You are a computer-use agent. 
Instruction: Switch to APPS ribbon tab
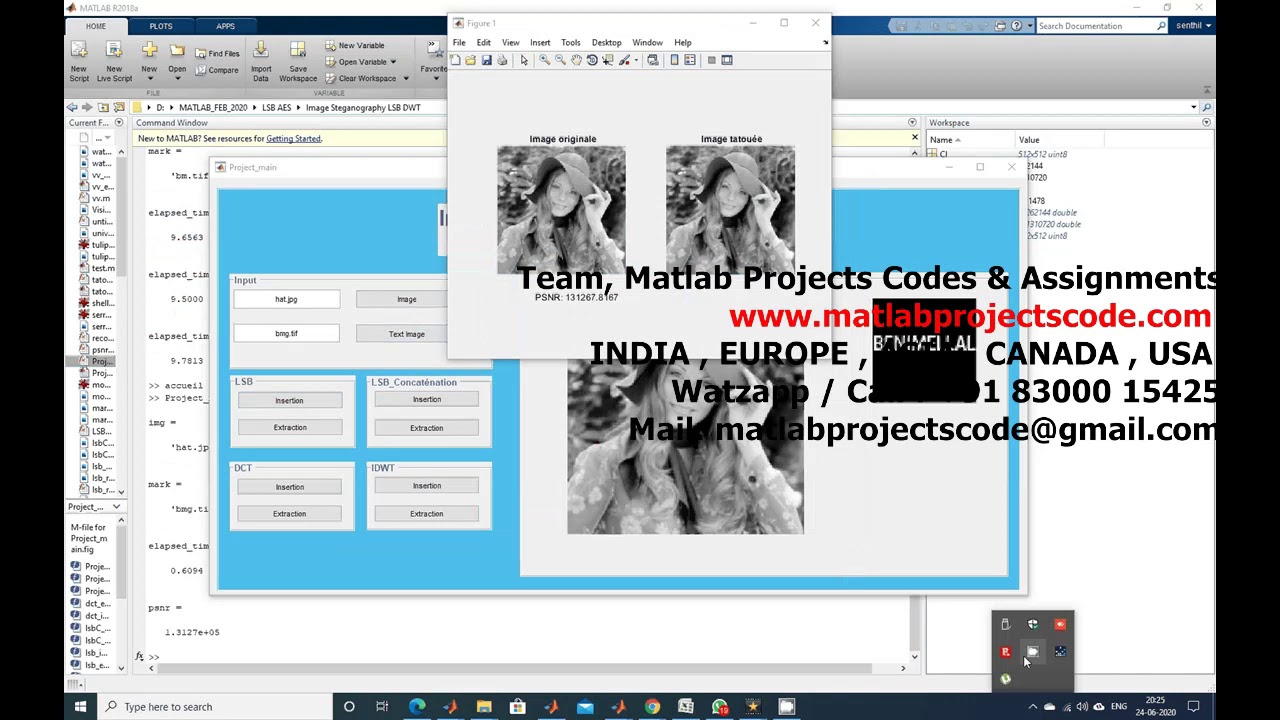pyautogui.click(x=225, y=26)
